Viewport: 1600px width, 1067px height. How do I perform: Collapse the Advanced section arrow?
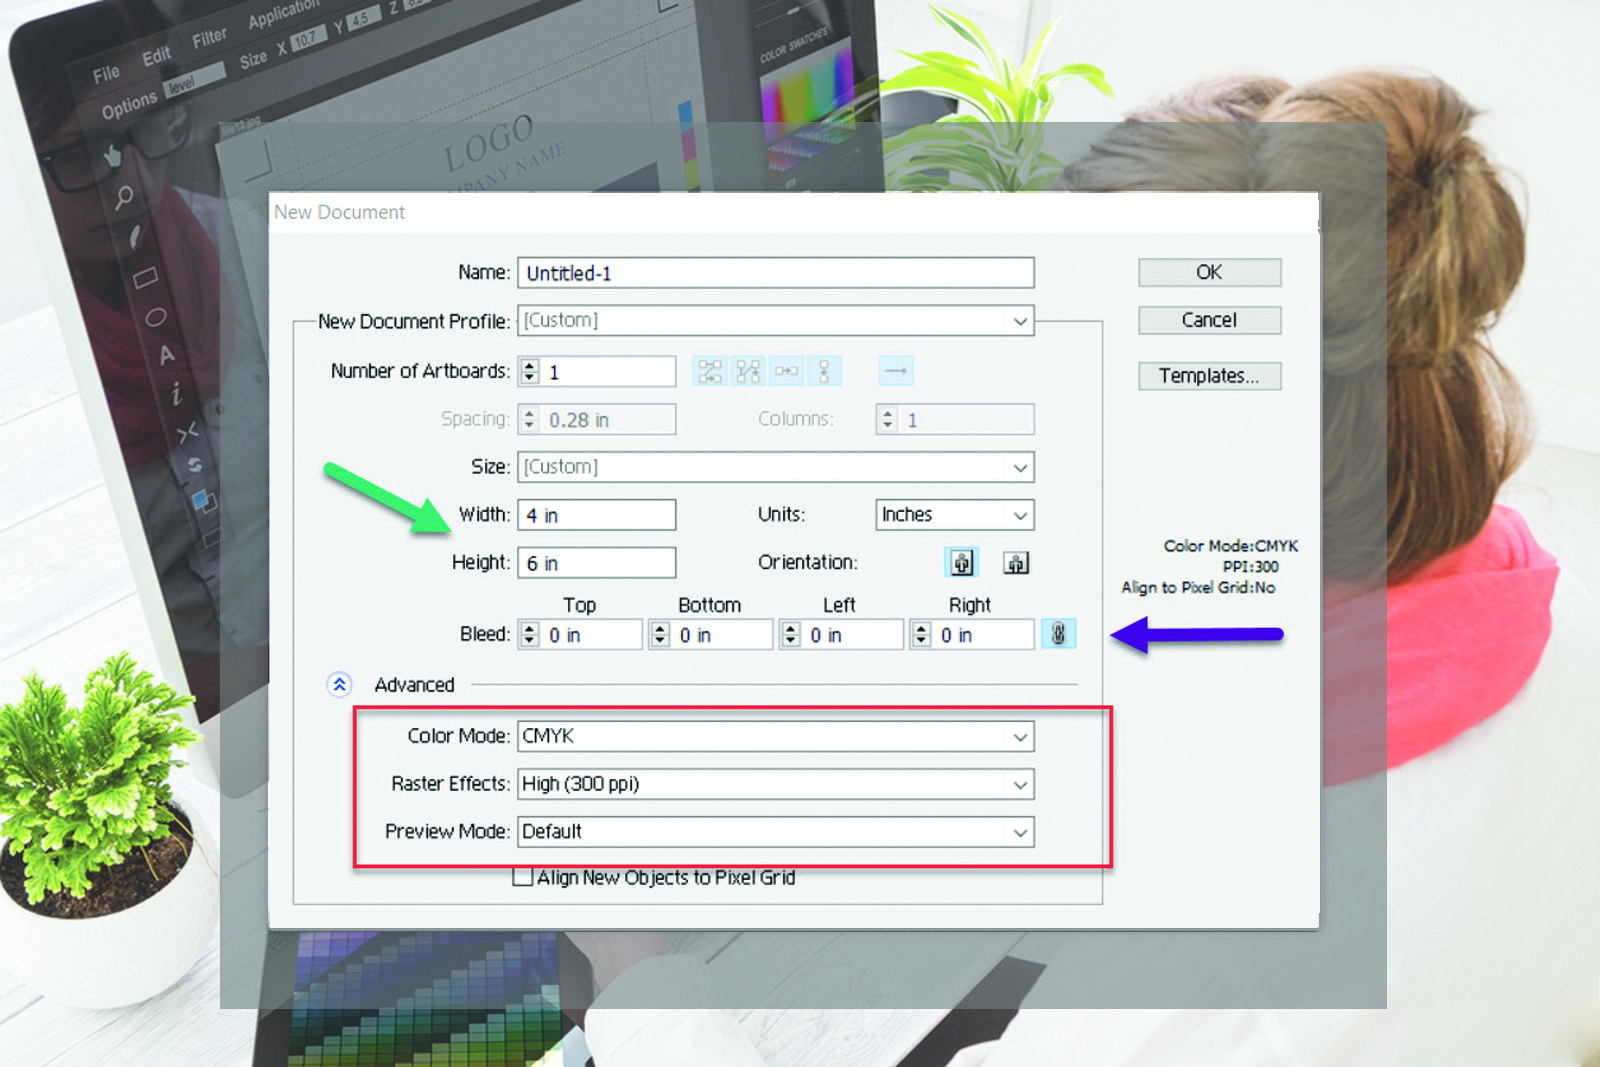pos(339,684)
